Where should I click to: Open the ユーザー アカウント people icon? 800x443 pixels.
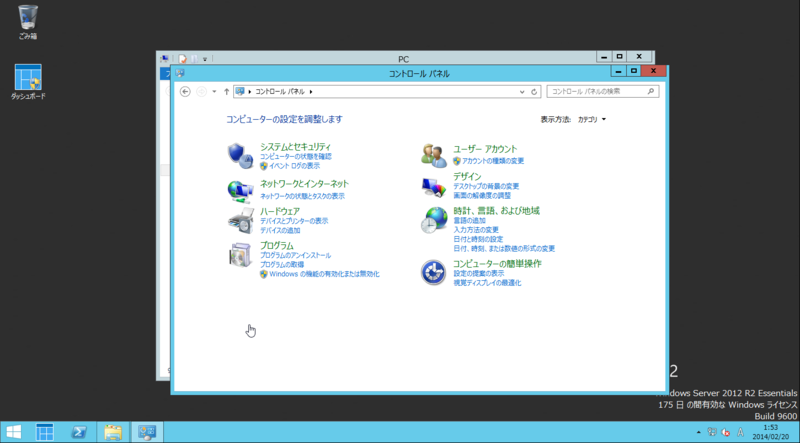point(434,156)
